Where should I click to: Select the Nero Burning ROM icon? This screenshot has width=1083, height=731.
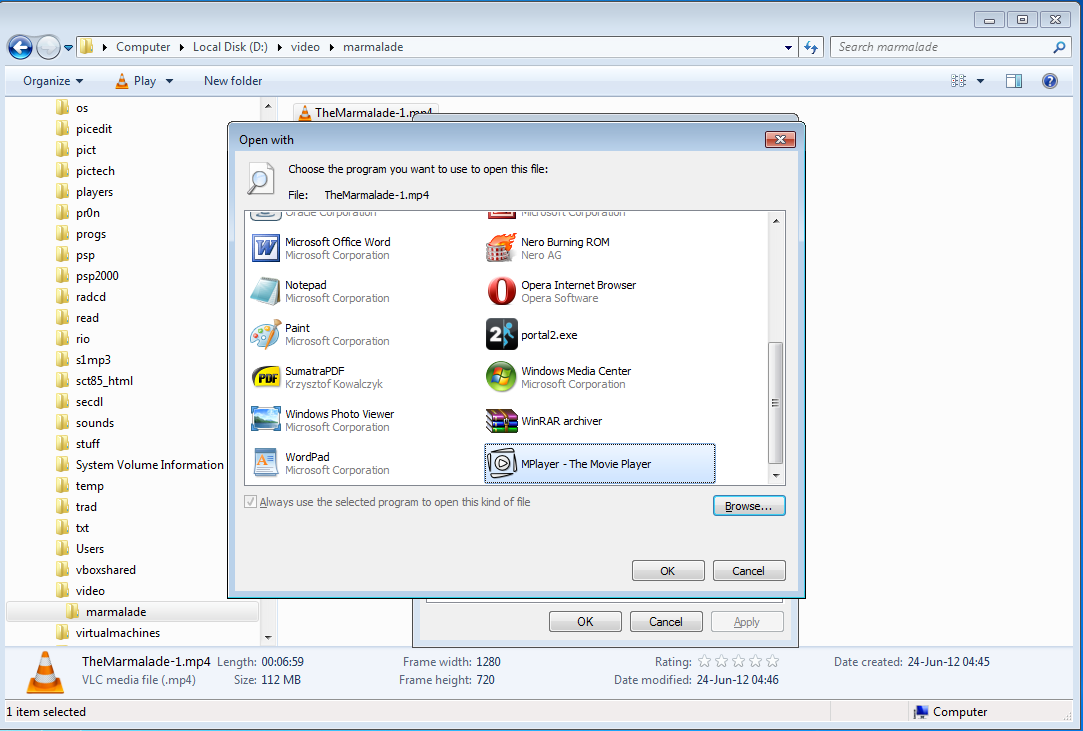(501, 248)
